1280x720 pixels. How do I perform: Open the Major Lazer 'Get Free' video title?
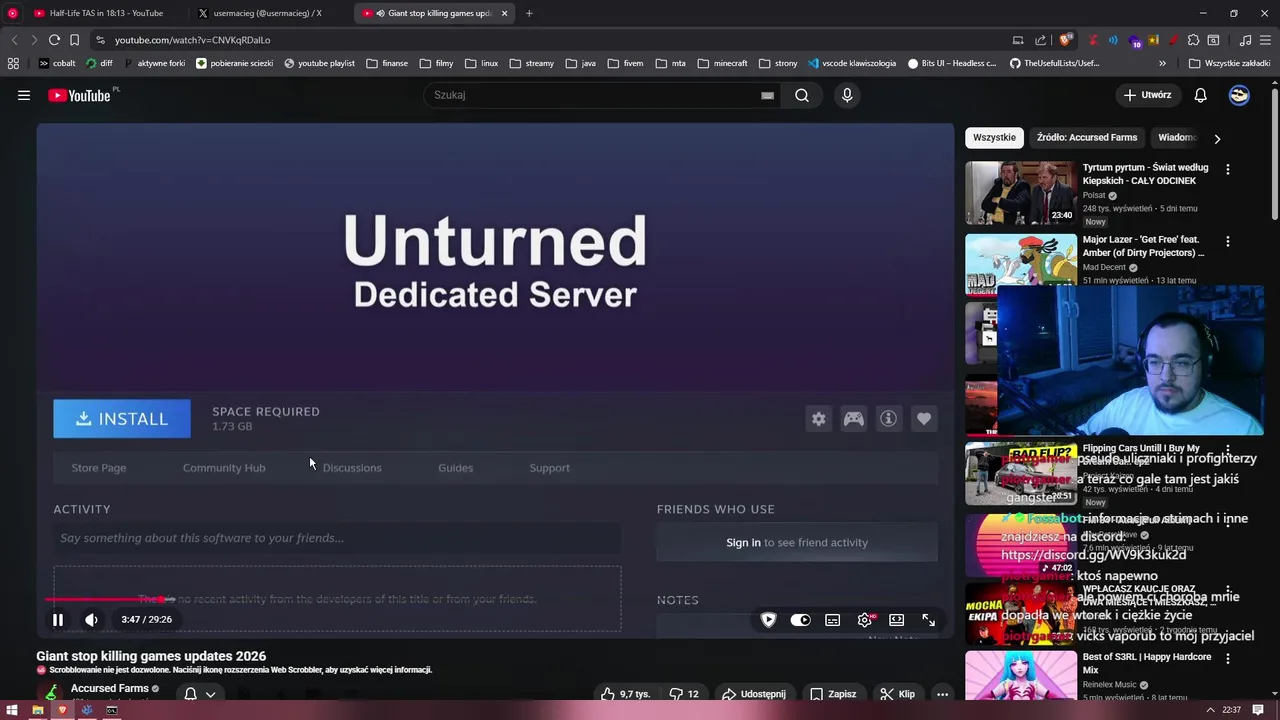click(x=1143, y=246)
